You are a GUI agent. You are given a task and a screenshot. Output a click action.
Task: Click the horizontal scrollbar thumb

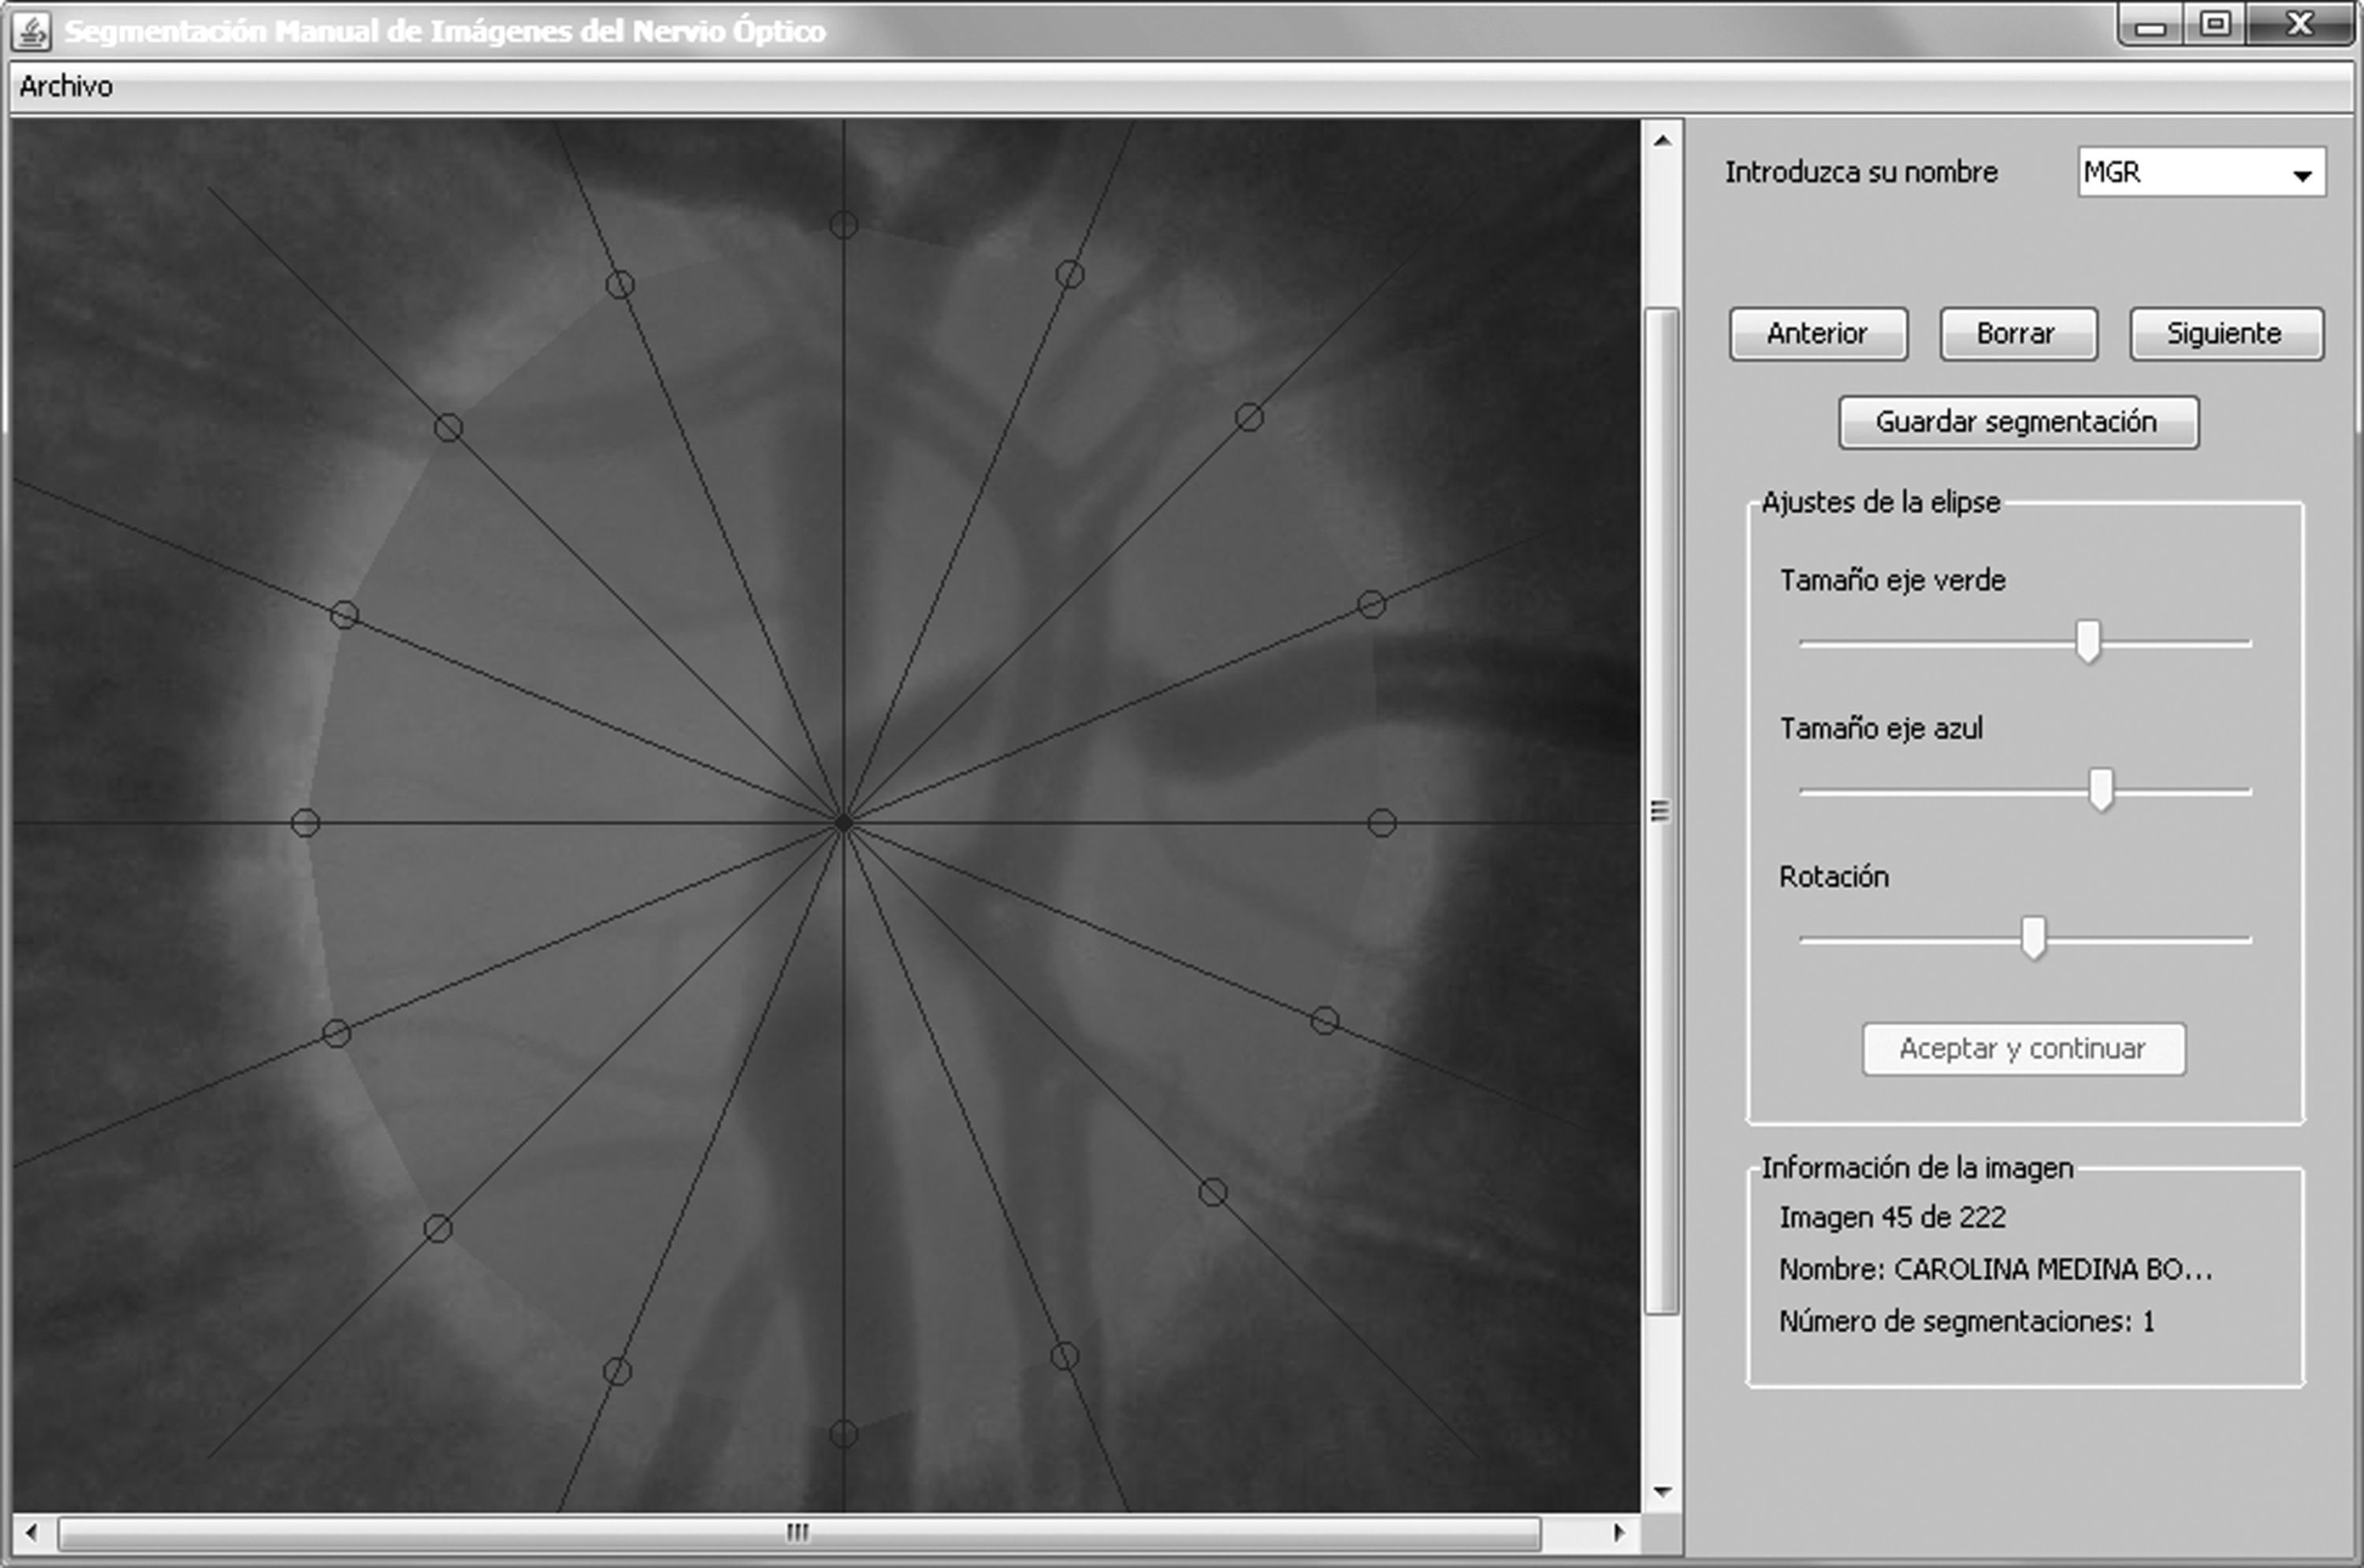(798, 1532)
